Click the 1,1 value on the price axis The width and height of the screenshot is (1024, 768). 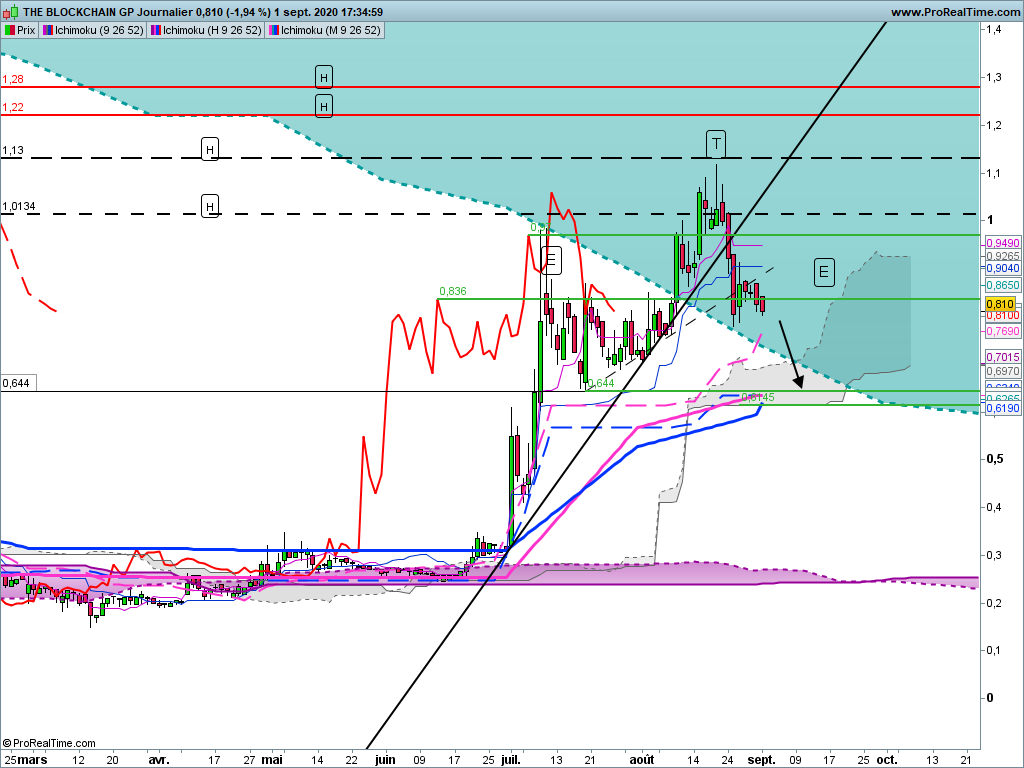pos(994,173)
